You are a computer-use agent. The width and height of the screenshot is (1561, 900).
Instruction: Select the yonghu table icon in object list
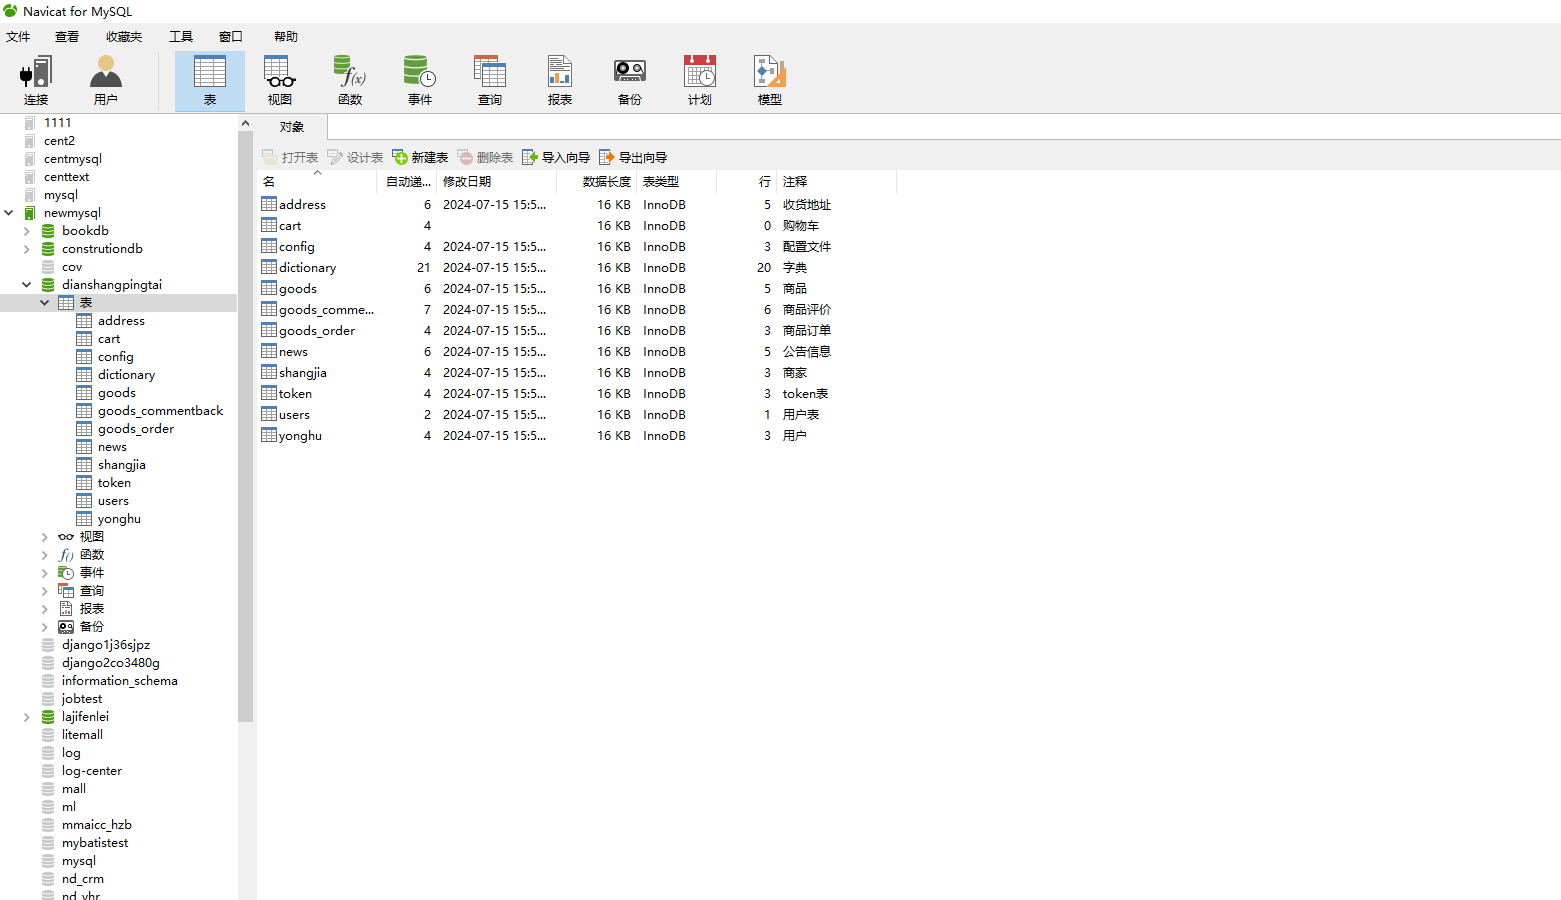269,435
